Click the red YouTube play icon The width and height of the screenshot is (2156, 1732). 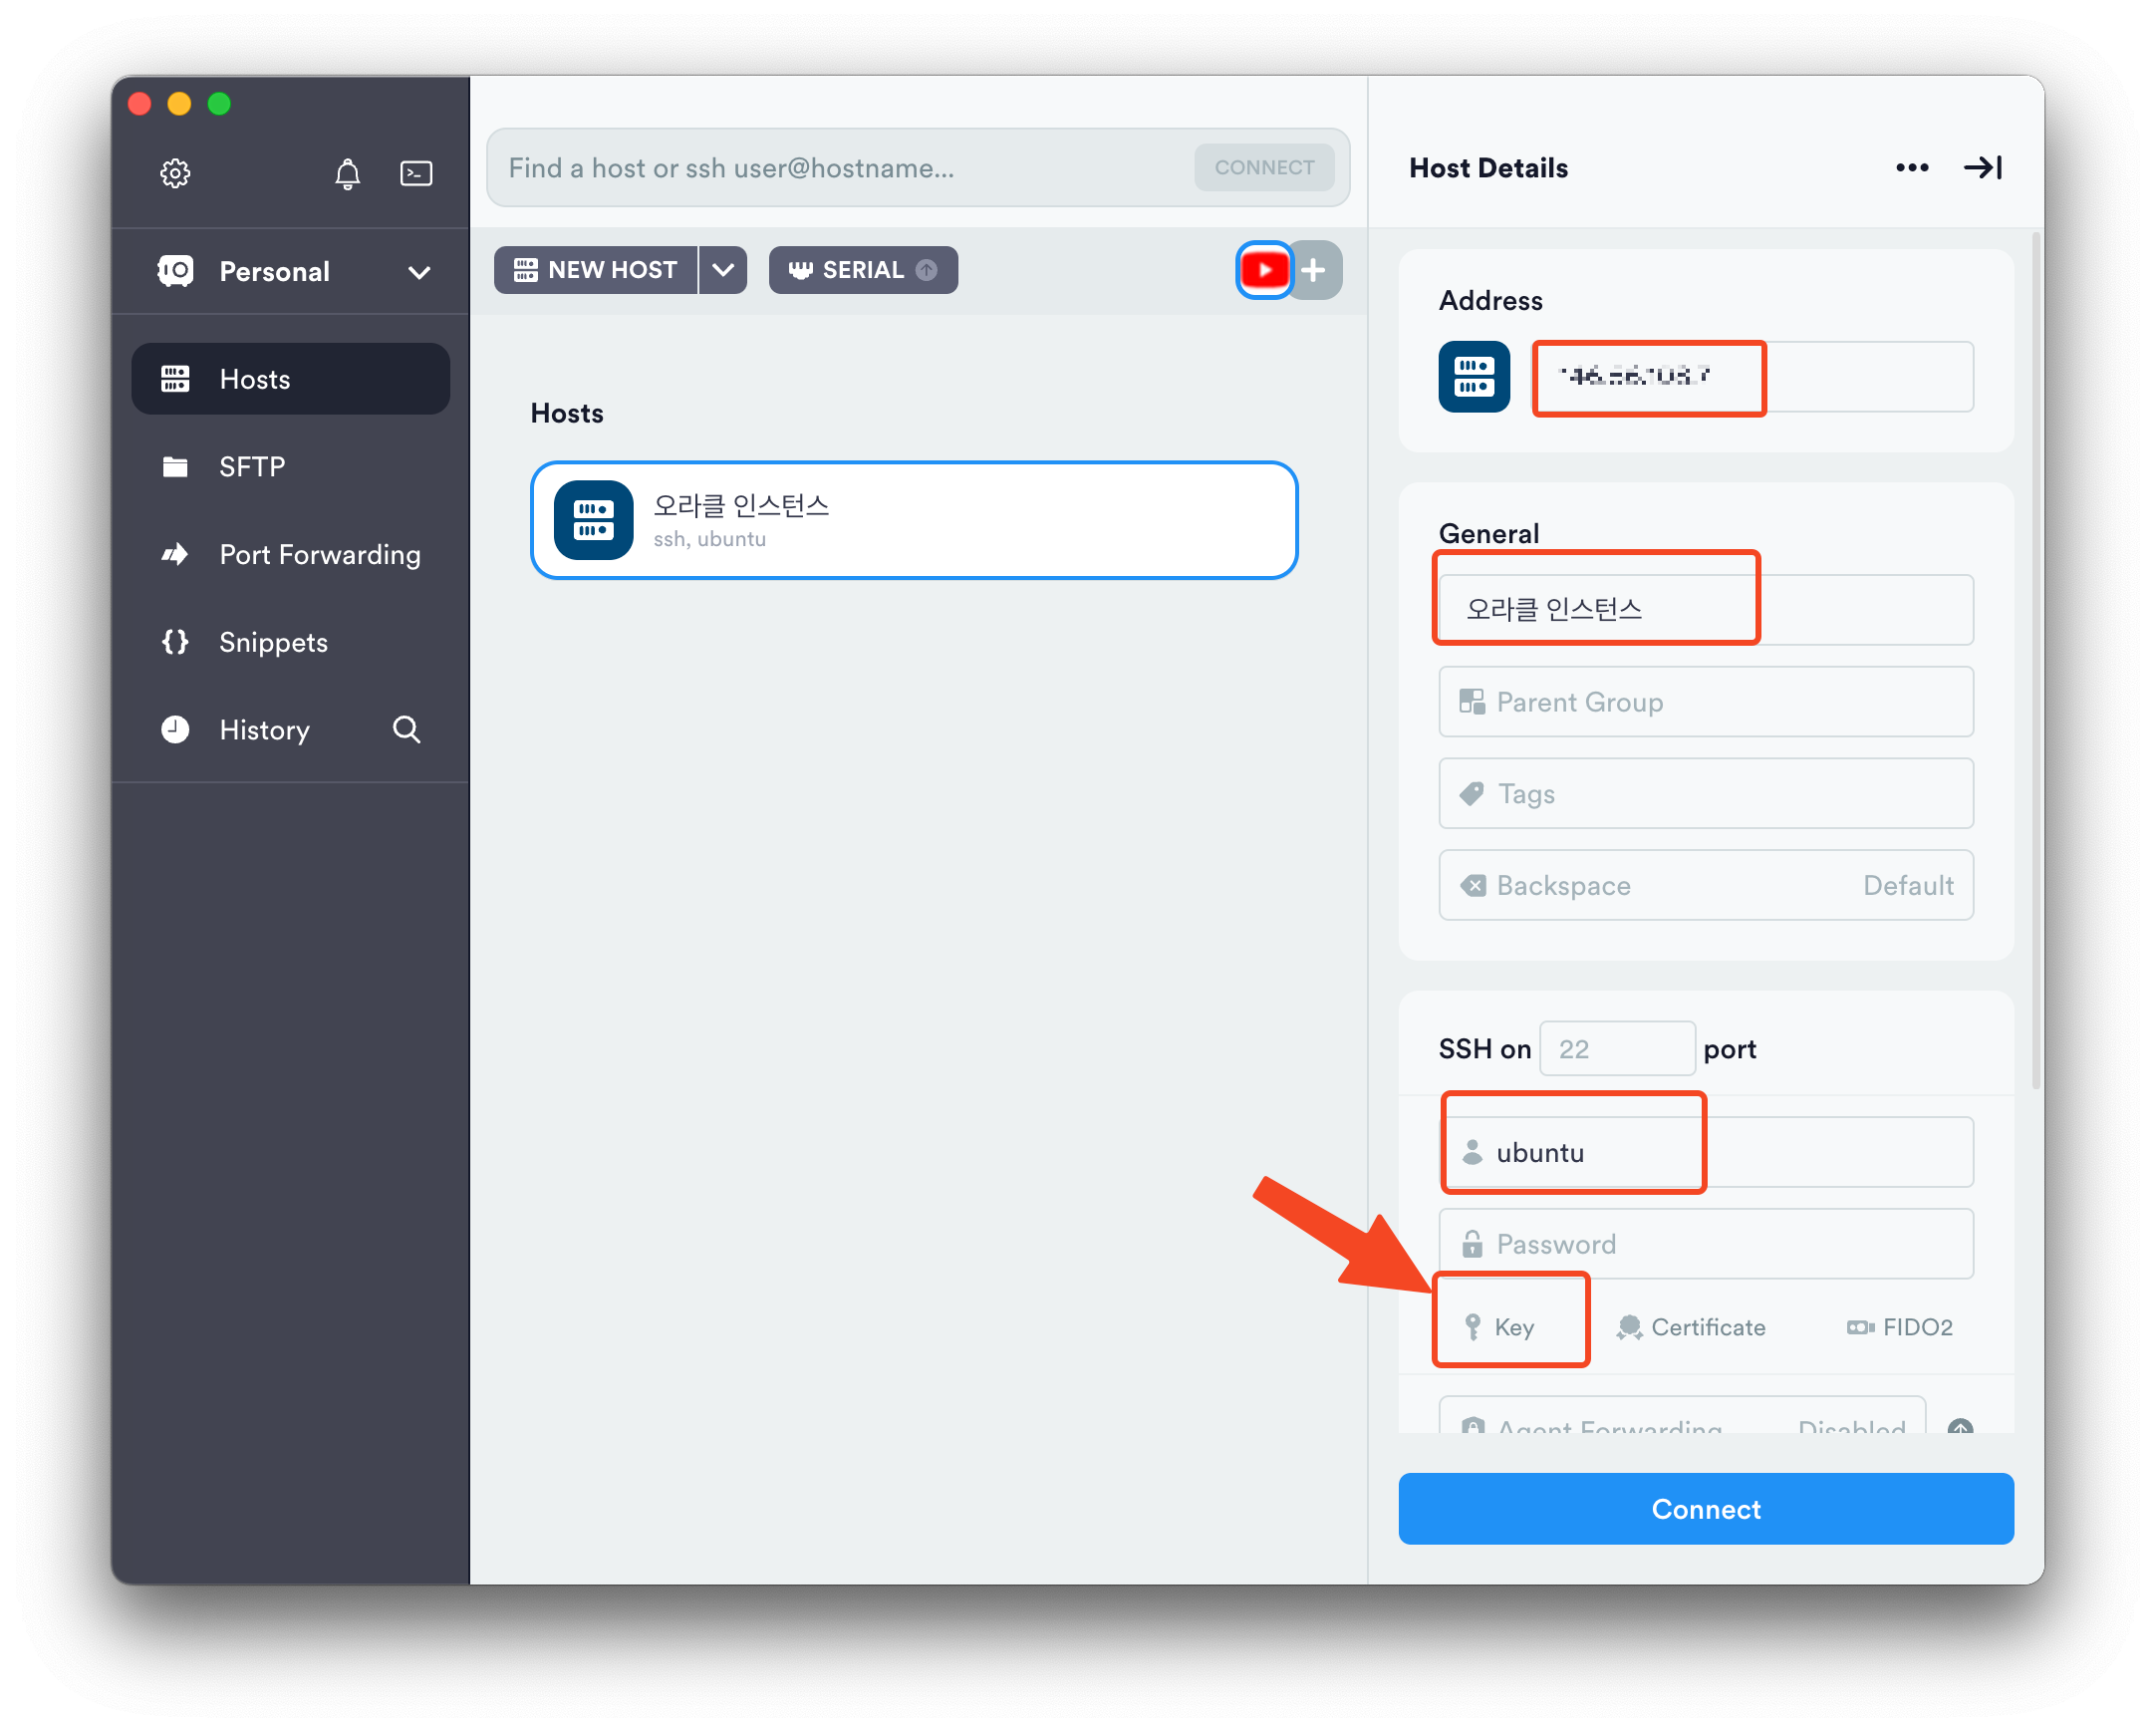1264,270
